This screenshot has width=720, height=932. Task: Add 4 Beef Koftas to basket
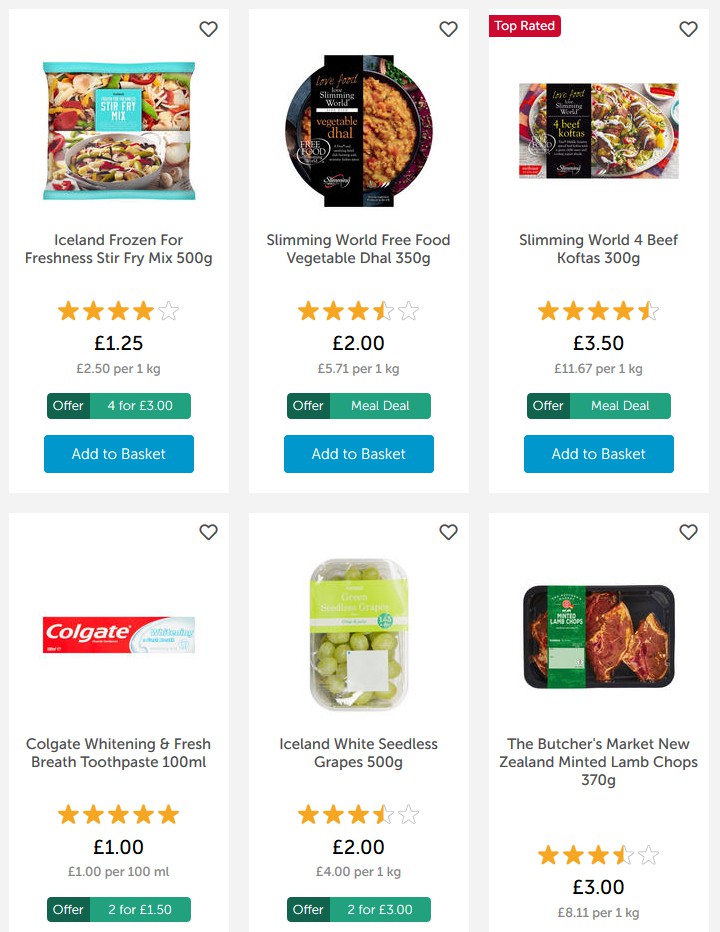pos(599,454)
